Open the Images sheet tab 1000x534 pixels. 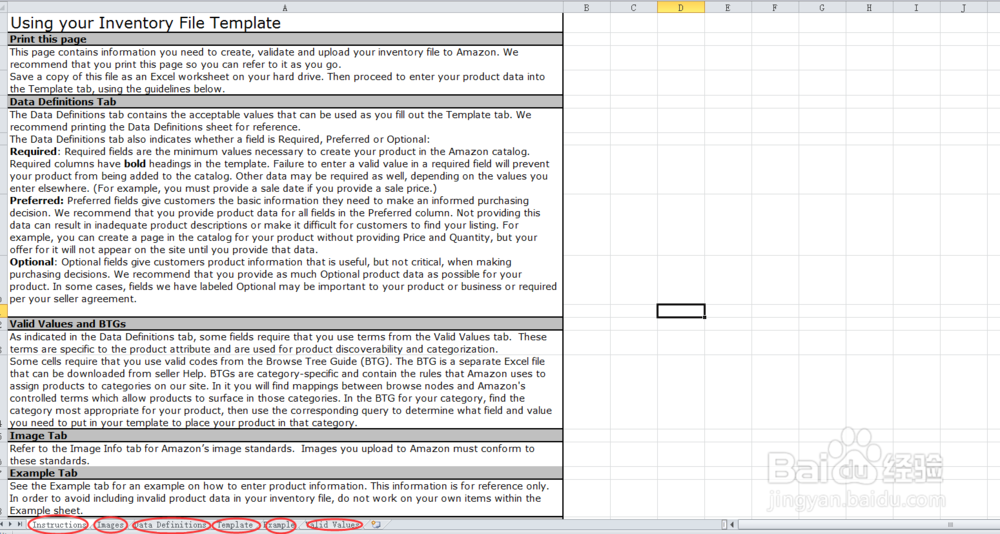click(110, 525)
